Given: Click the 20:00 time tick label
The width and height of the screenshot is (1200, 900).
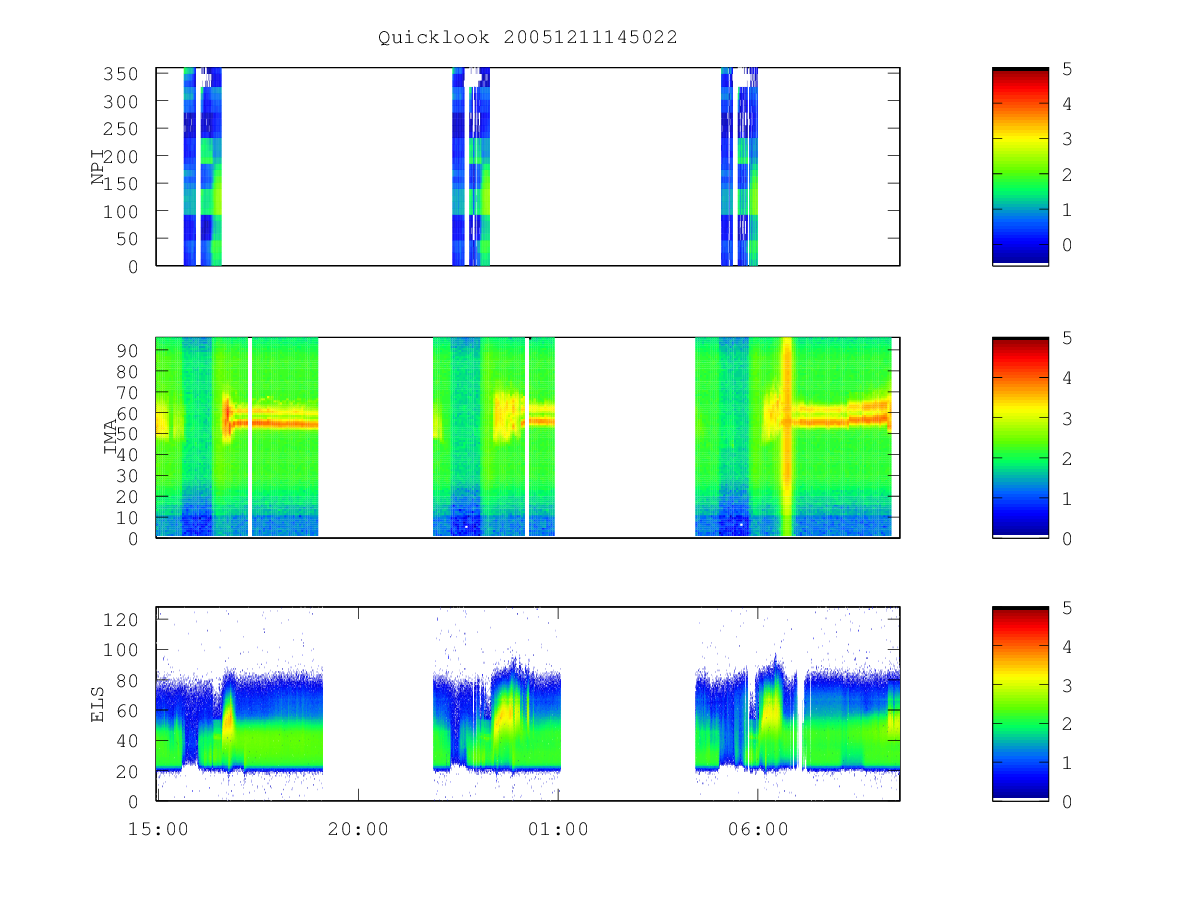Looking at the screenshot, I should pos(358,829).
